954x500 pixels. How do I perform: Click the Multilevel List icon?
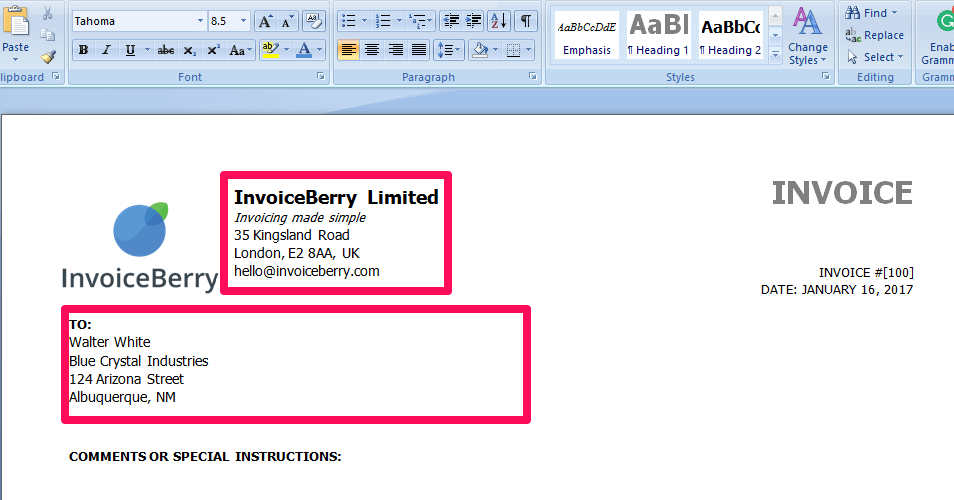click(418, 21)
